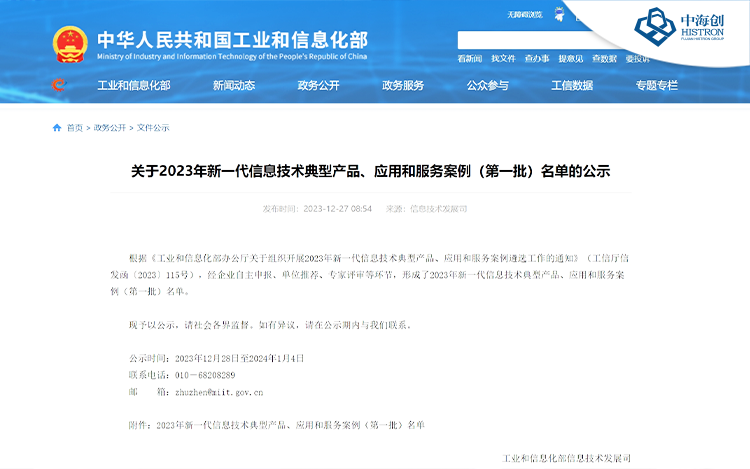Click the 文件公示 breadcrumb link
The image size is (750, 469).
point(153,128)
